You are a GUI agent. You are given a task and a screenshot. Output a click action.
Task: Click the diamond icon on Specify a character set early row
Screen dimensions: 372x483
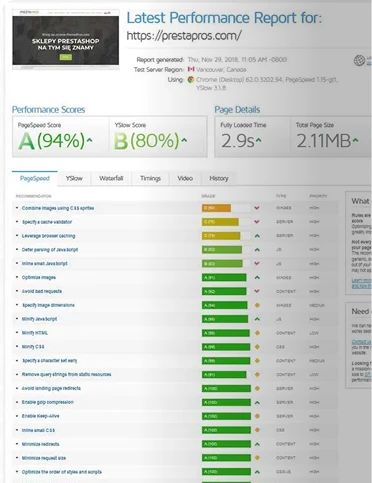click(257, 361)
